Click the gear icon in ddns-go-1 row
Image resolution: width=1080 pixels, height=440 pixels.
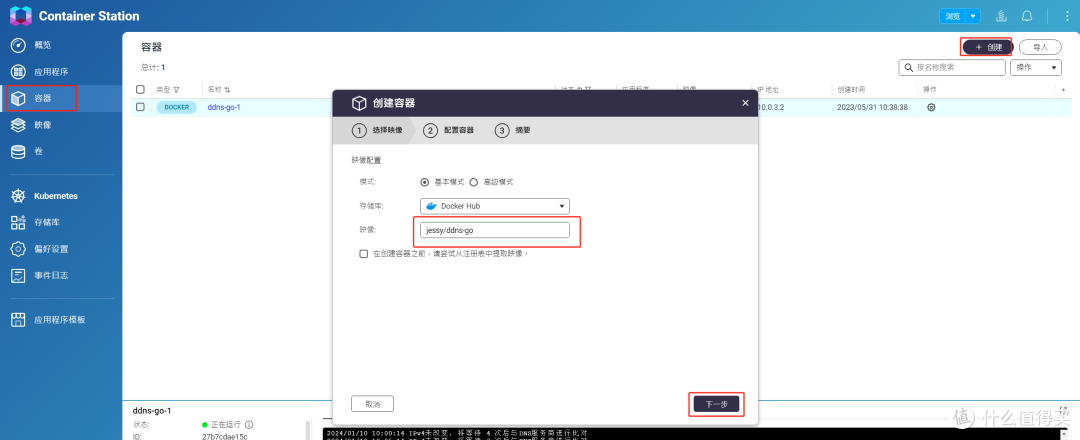(931, 107)
